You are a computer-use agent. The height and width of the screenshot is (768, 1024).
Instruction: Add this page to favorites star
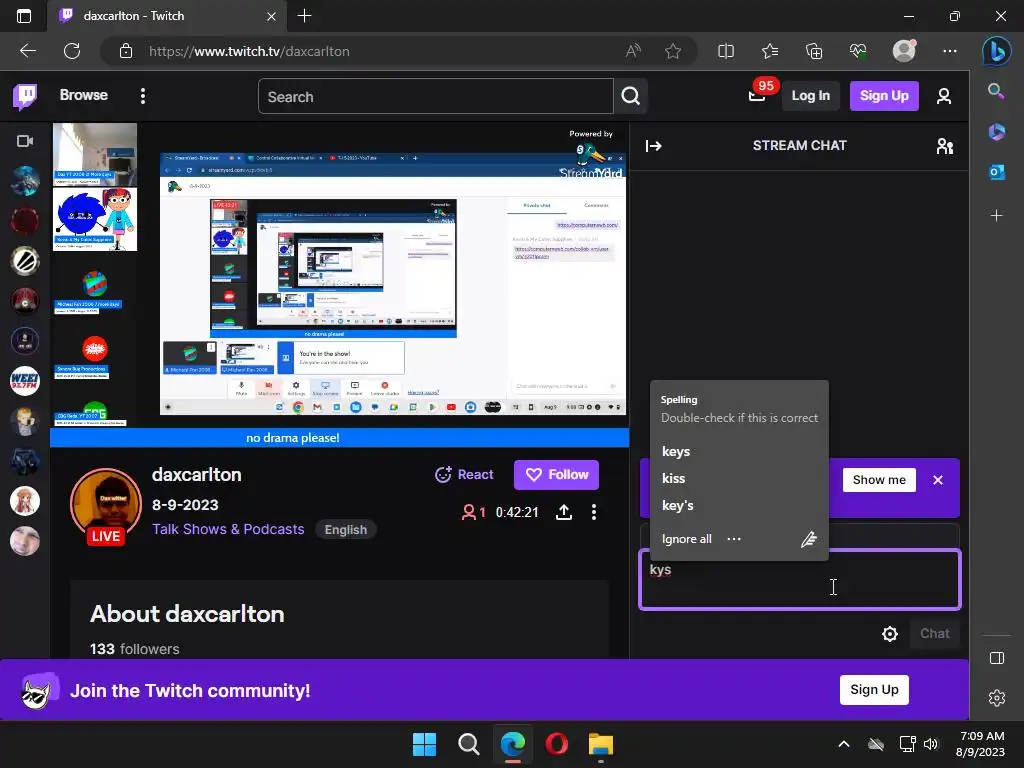[x=673, y=51]
